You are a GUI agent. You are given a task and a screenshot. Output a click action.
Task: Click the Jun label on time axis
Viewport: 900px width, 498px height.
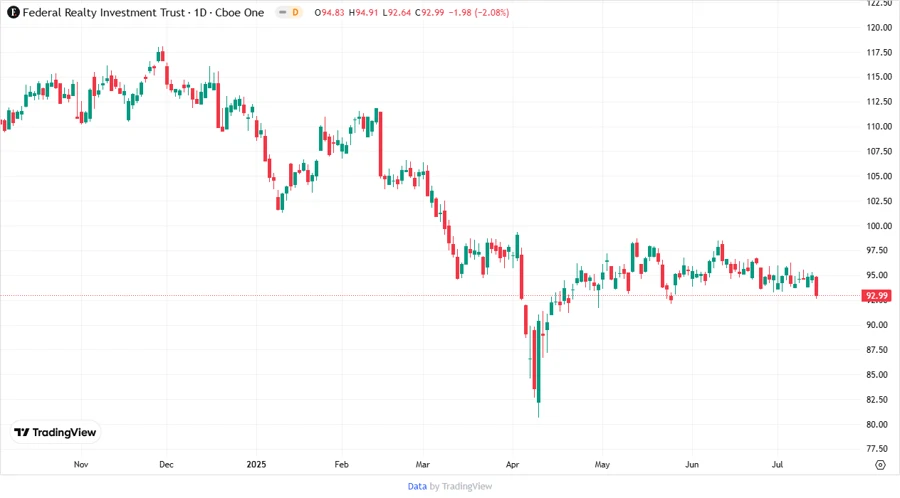pos(692,464)
